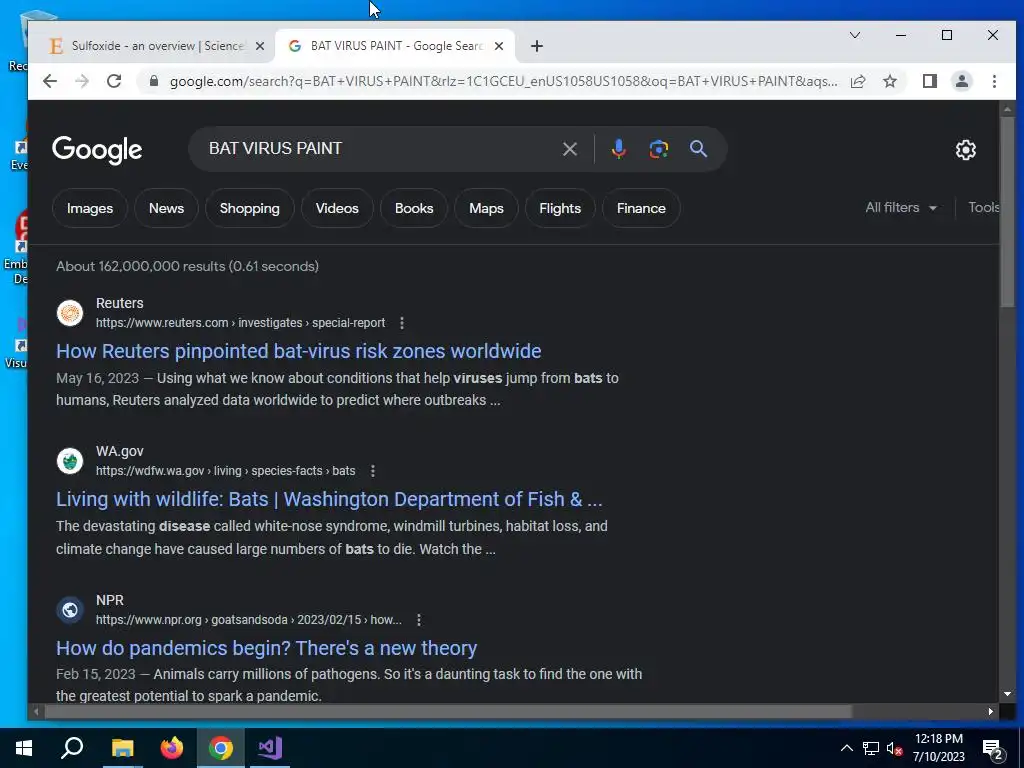Open Chrome side panel
This screenshot has height=768, width=1024.
(x=929, y=81)
